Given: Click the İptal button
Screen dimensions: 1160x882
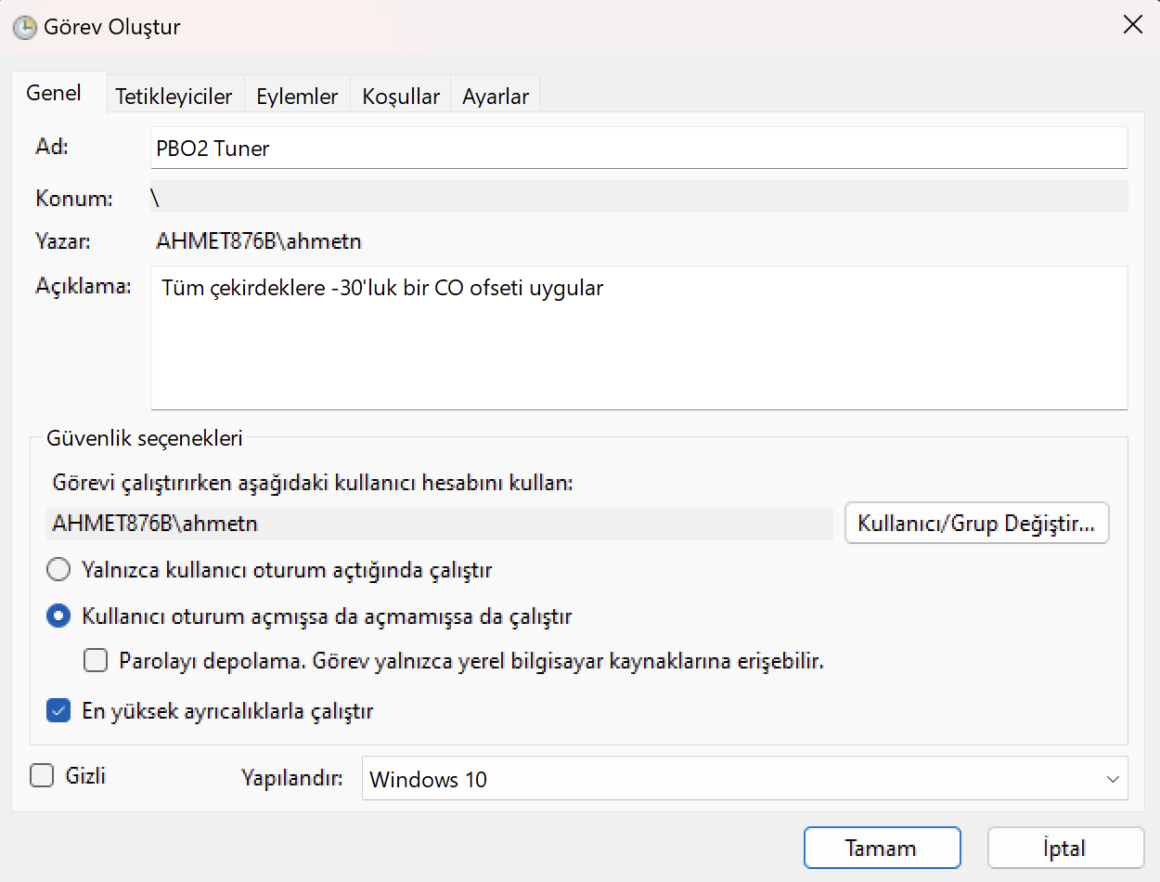Looking at the screenshot, I should tap(1065, 848).
